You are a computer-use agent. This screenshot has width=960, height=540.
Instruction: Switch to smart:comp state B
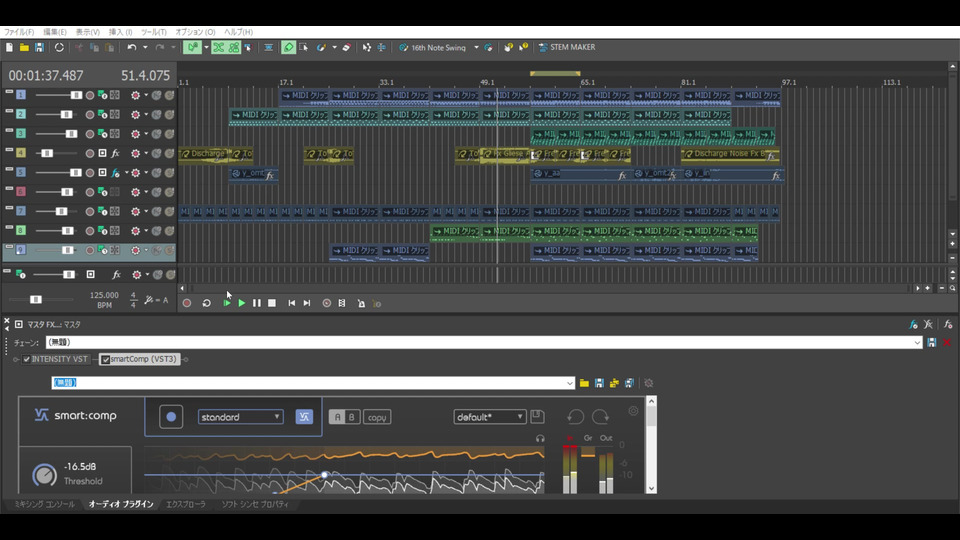click(351, 417)
